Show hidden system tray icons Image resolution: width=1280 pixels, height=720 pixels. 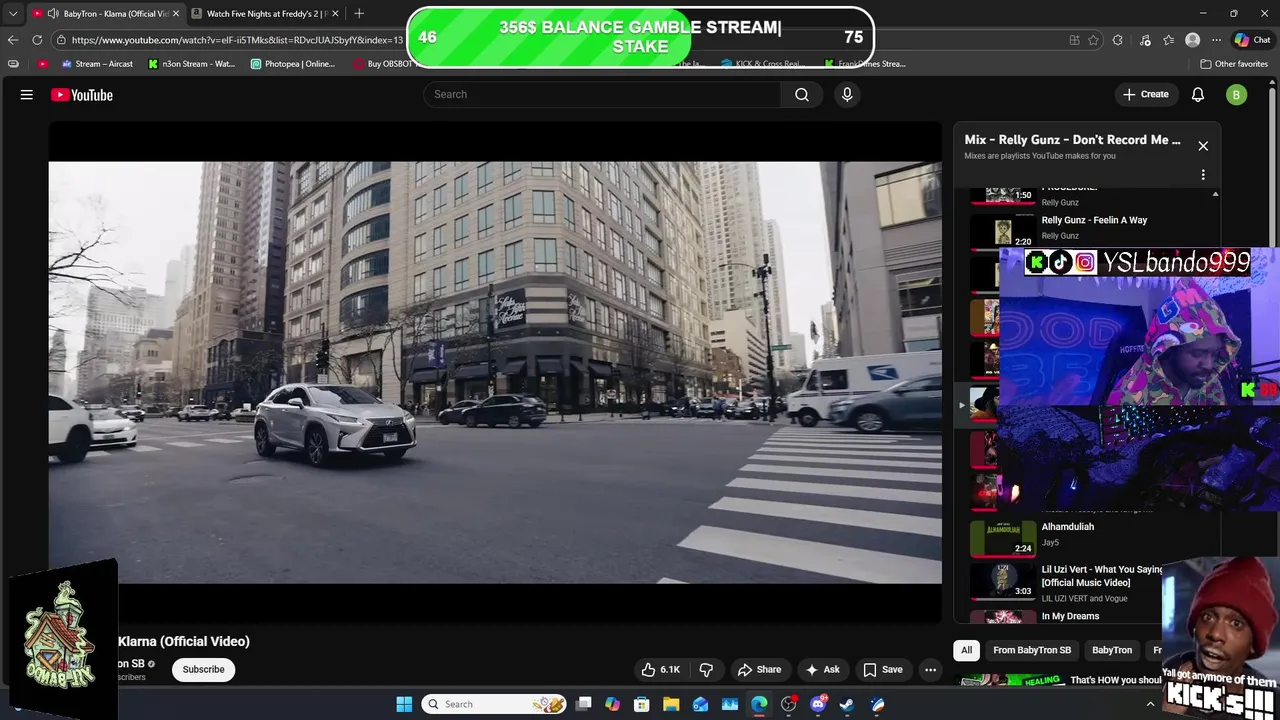[x=1150, y=704]
